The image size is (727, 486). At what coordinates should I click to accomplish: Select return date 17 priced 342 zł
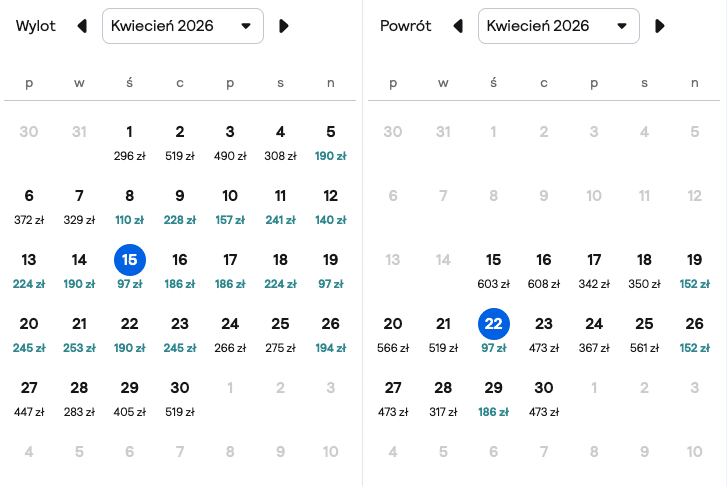(x=594, y=270)
